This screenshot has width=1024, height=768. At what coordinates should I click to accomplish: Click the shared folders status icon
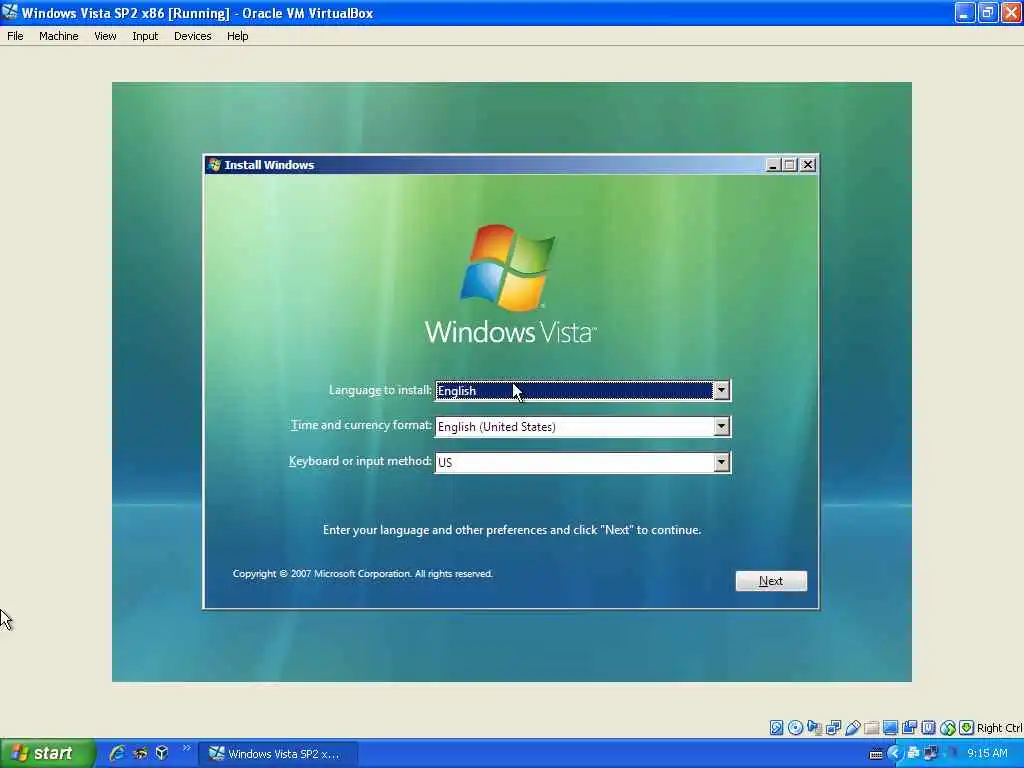coord(871,728)
